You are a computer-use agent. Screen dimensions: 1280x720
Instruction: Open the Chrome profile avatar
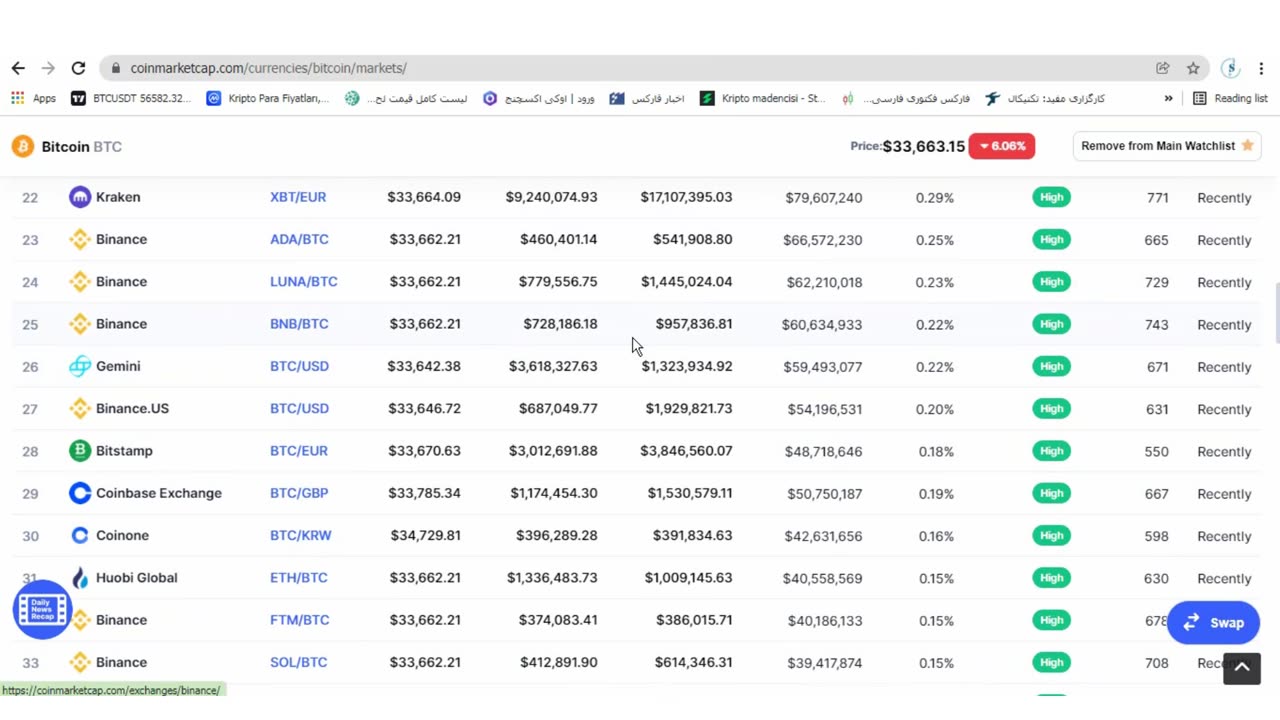1231,68
